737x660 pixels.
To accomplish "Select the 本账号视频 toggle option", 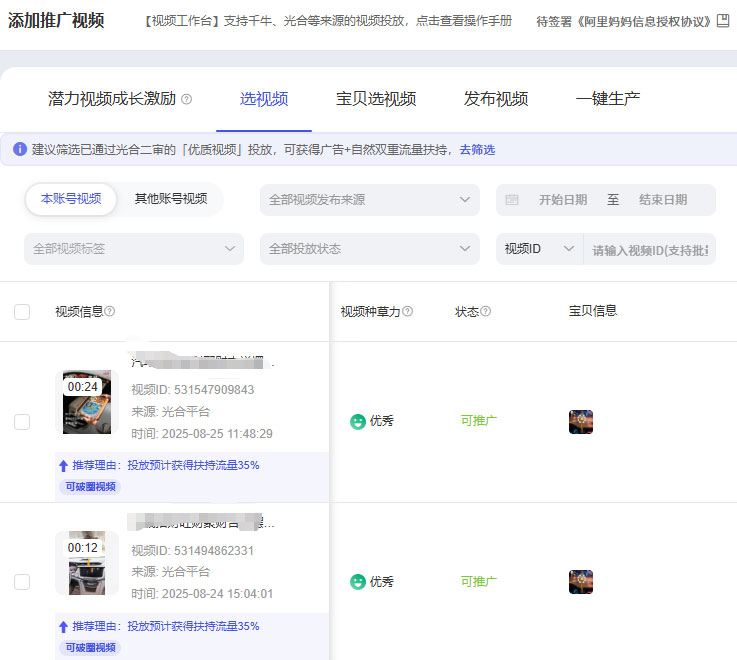I will 71,199.
